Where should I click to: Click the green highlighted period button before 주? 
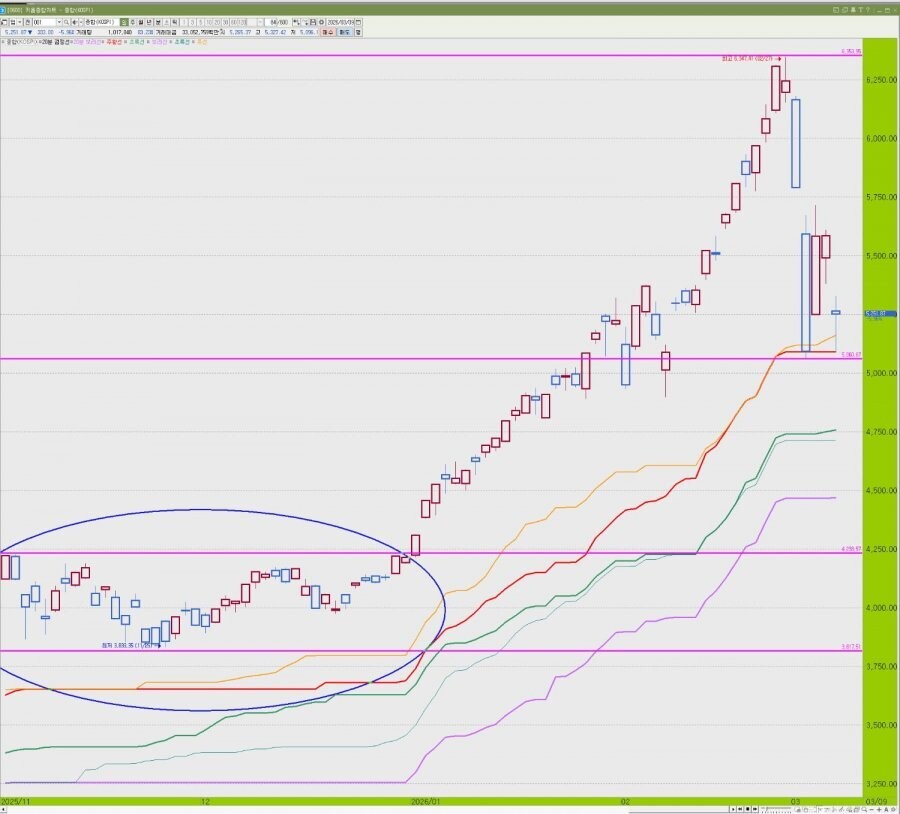point(124,22)
